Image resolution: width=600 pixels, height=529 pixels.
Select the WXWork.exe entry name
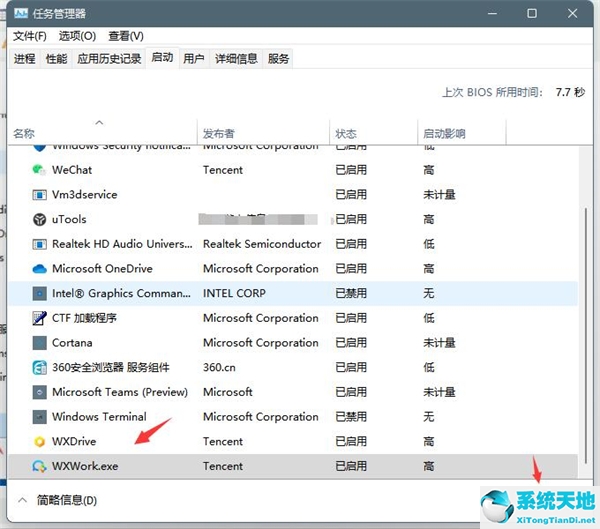pyautogui.click(x=85, y=466)
